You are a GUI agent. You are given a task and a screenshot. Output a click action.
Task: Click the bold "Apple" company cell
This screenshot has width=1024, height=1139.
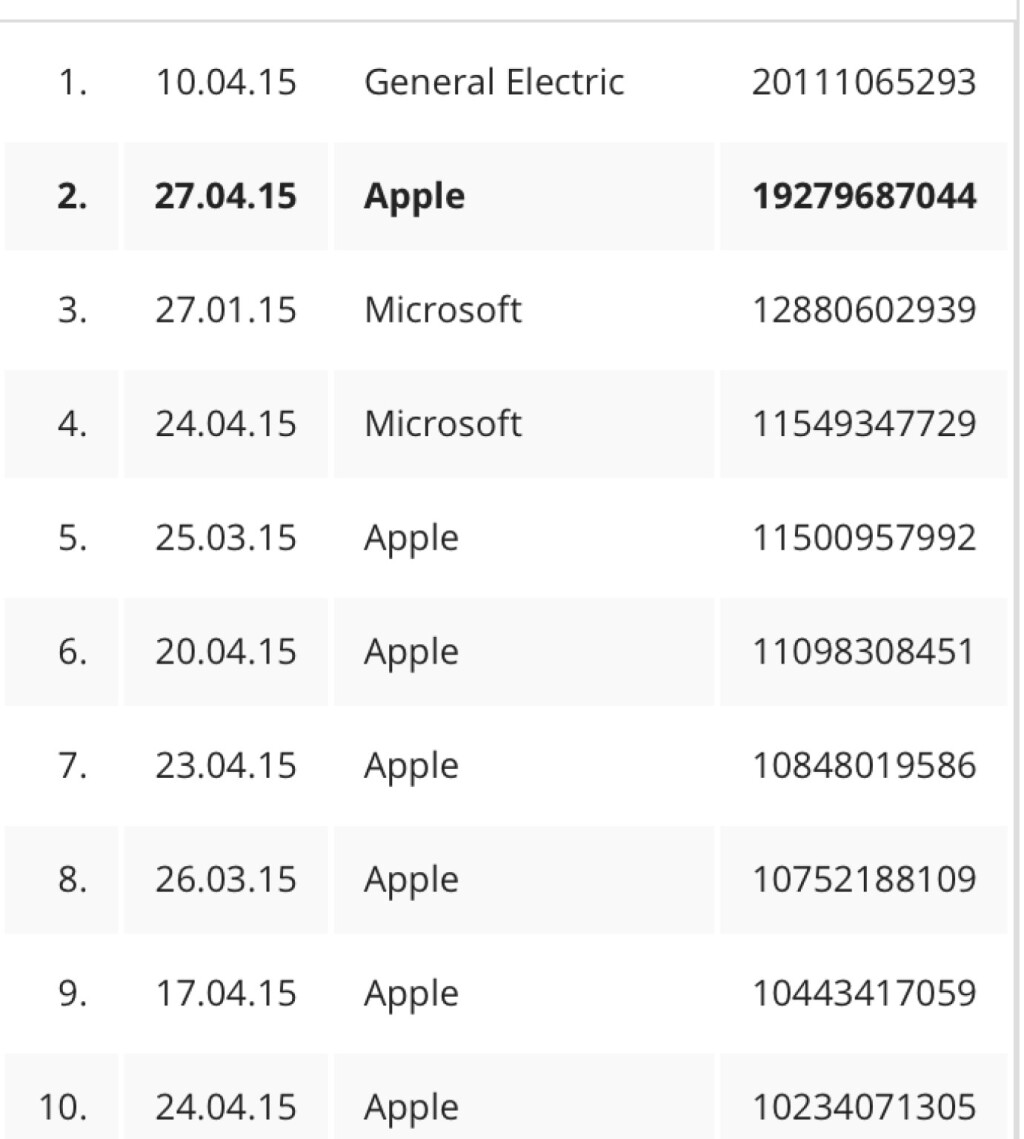[x=414, y=196]
